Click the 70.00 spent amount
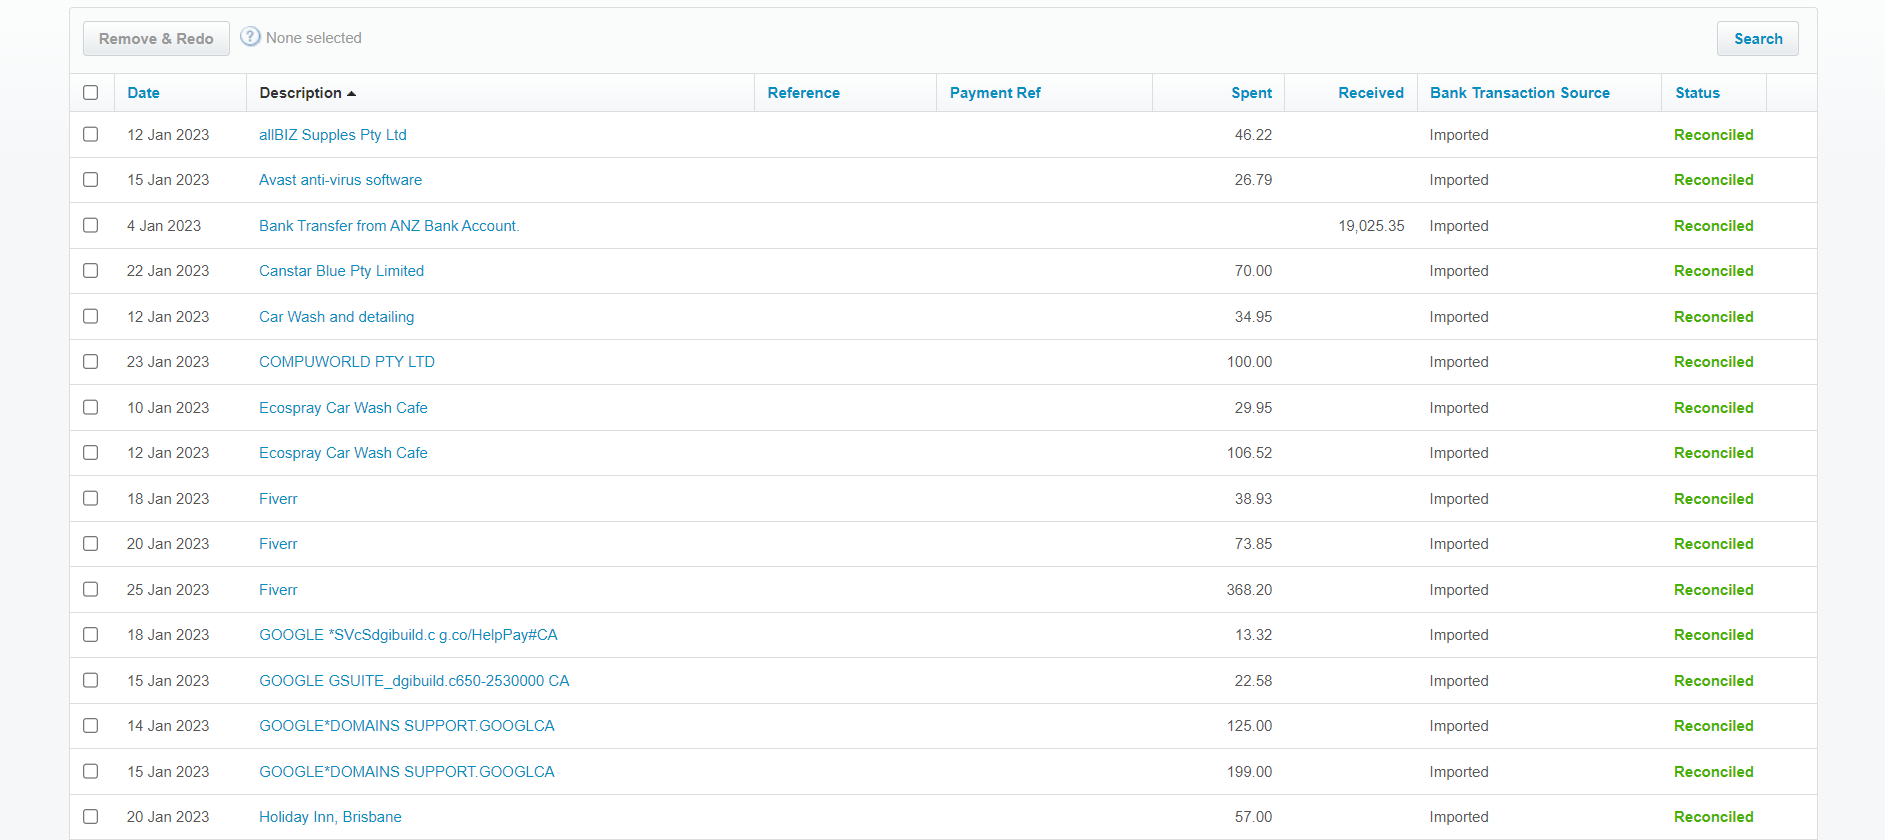 click(1253, 271)
